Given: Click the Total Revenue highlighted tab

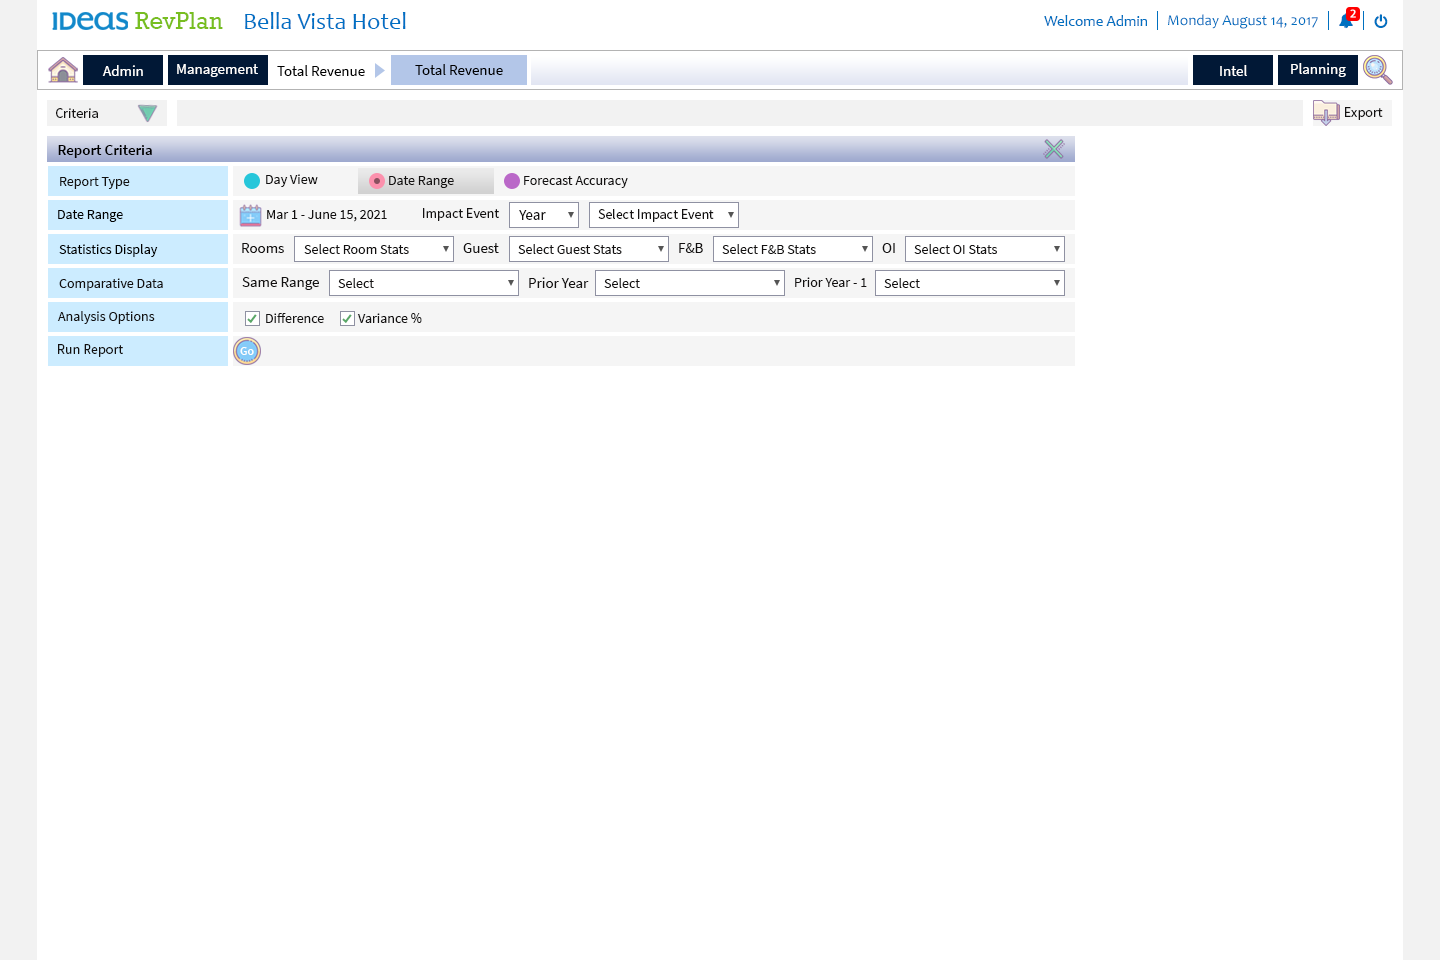Looking at the screenshot, I should pos(459,70).
